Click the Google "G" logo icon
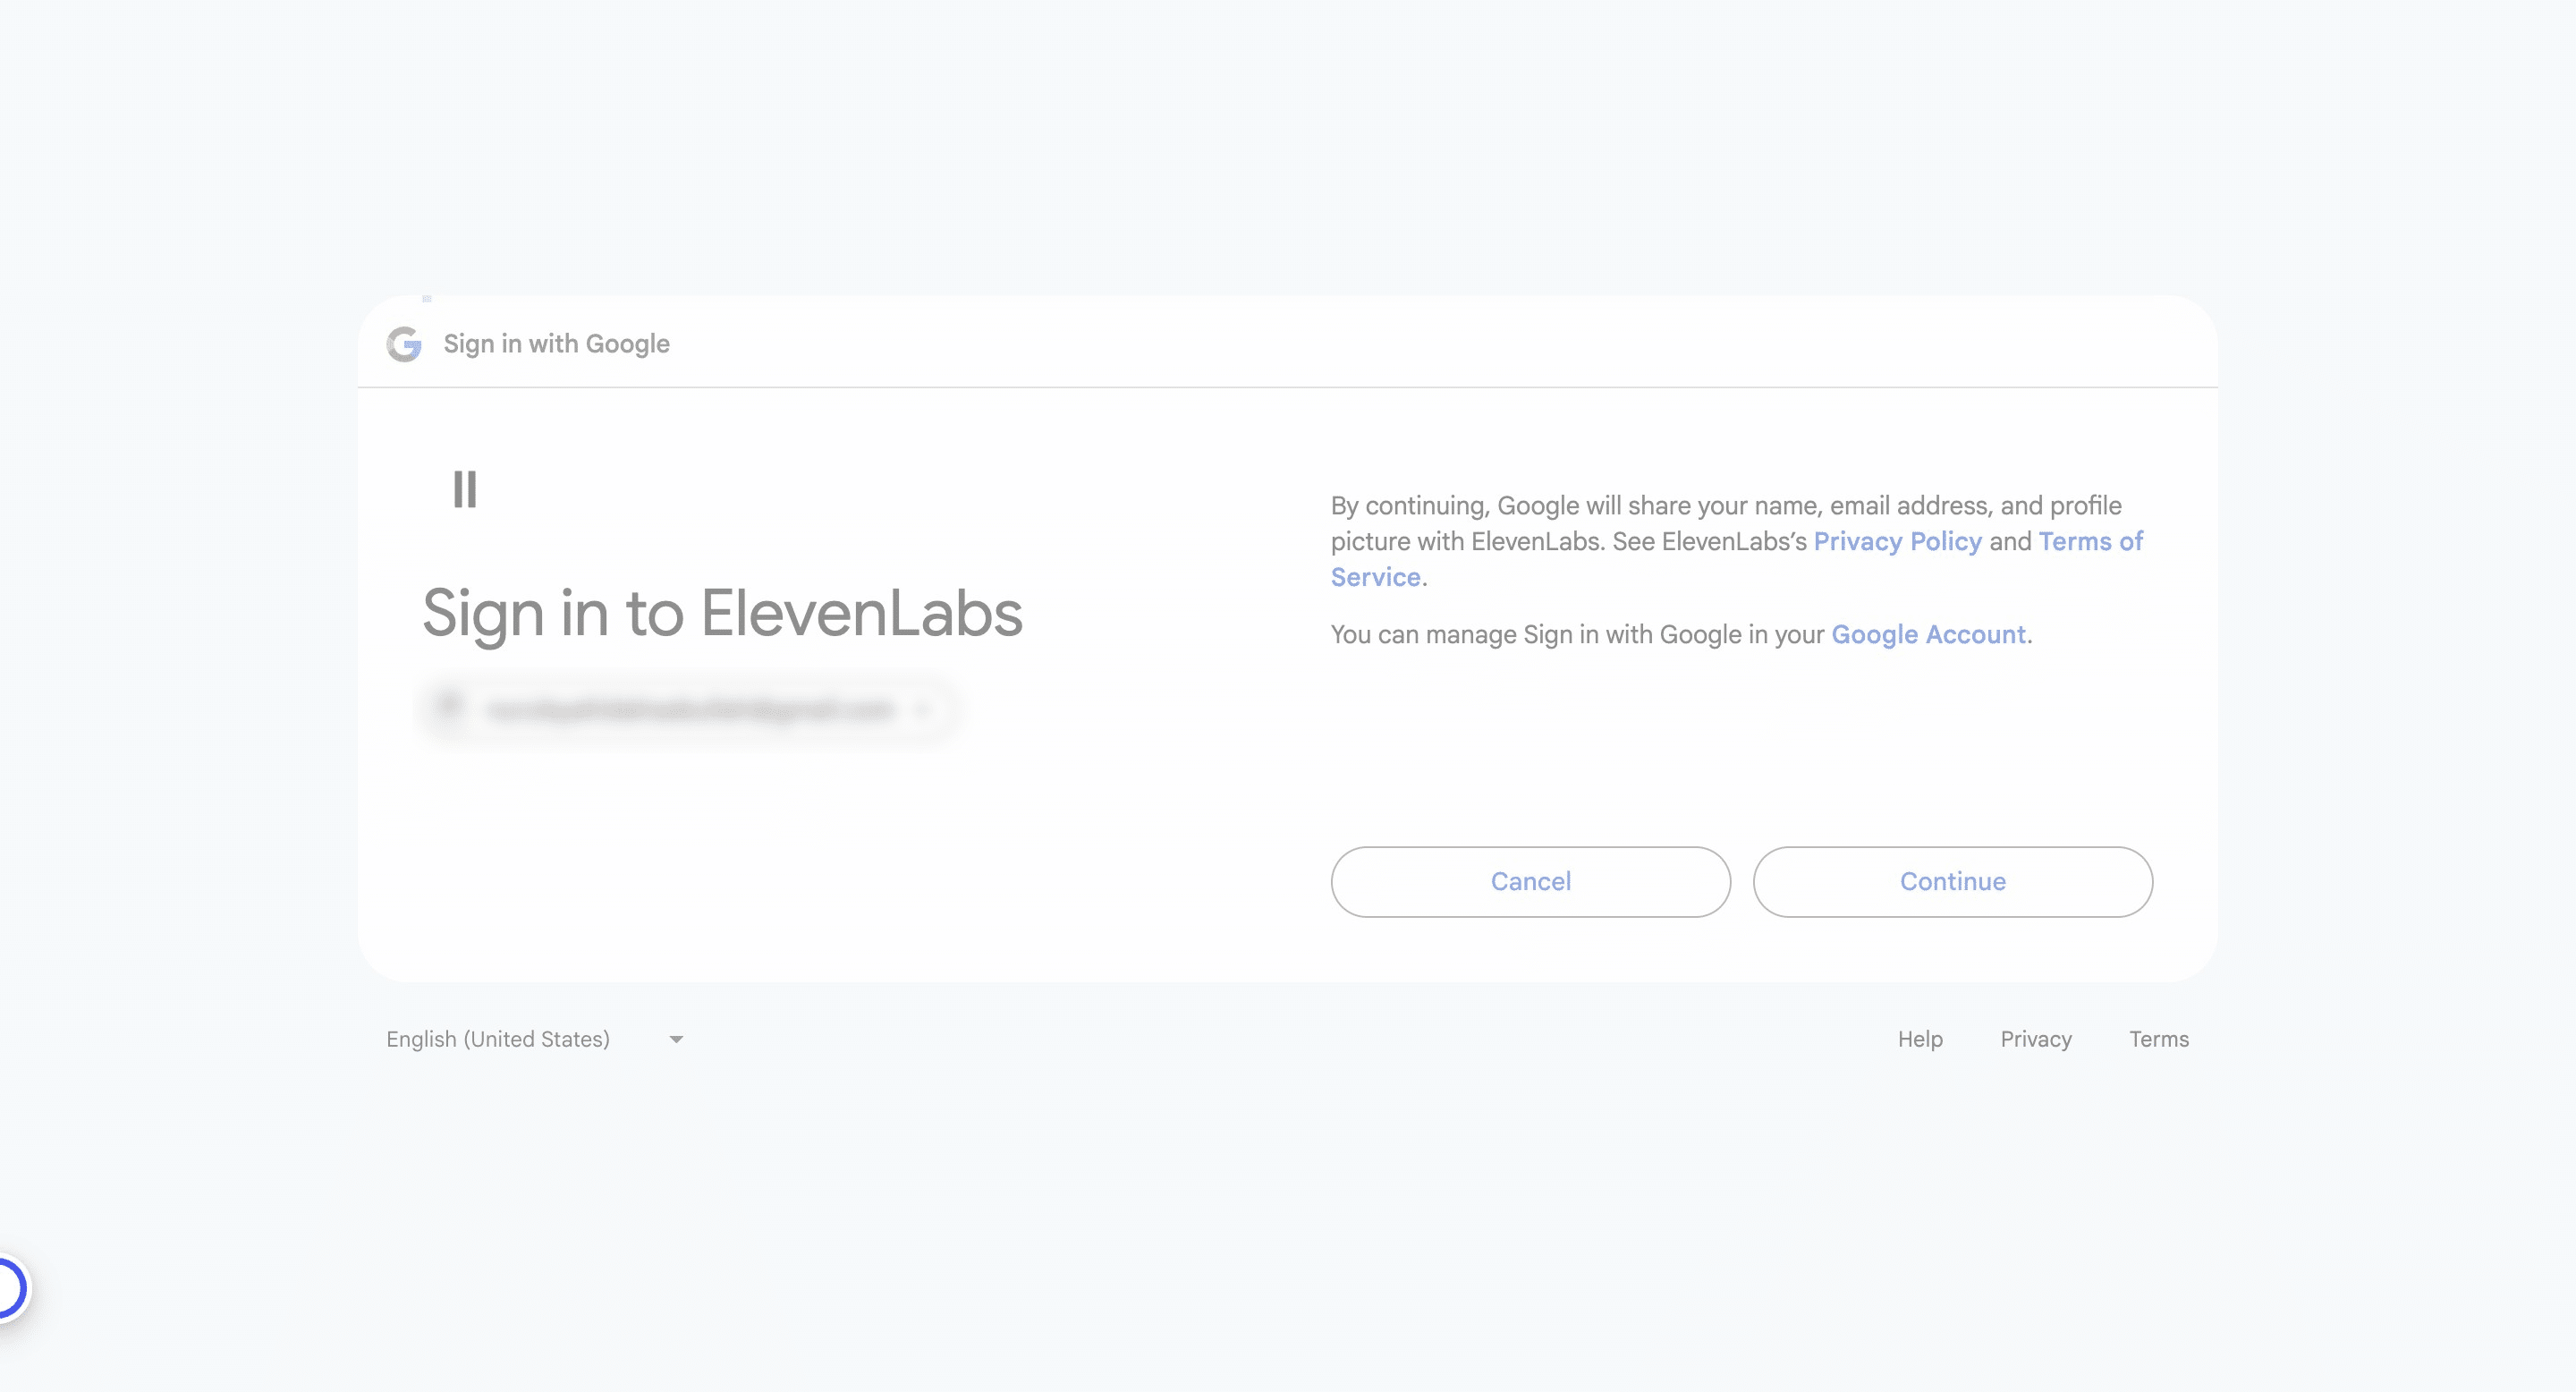 (x=404, y=344)
